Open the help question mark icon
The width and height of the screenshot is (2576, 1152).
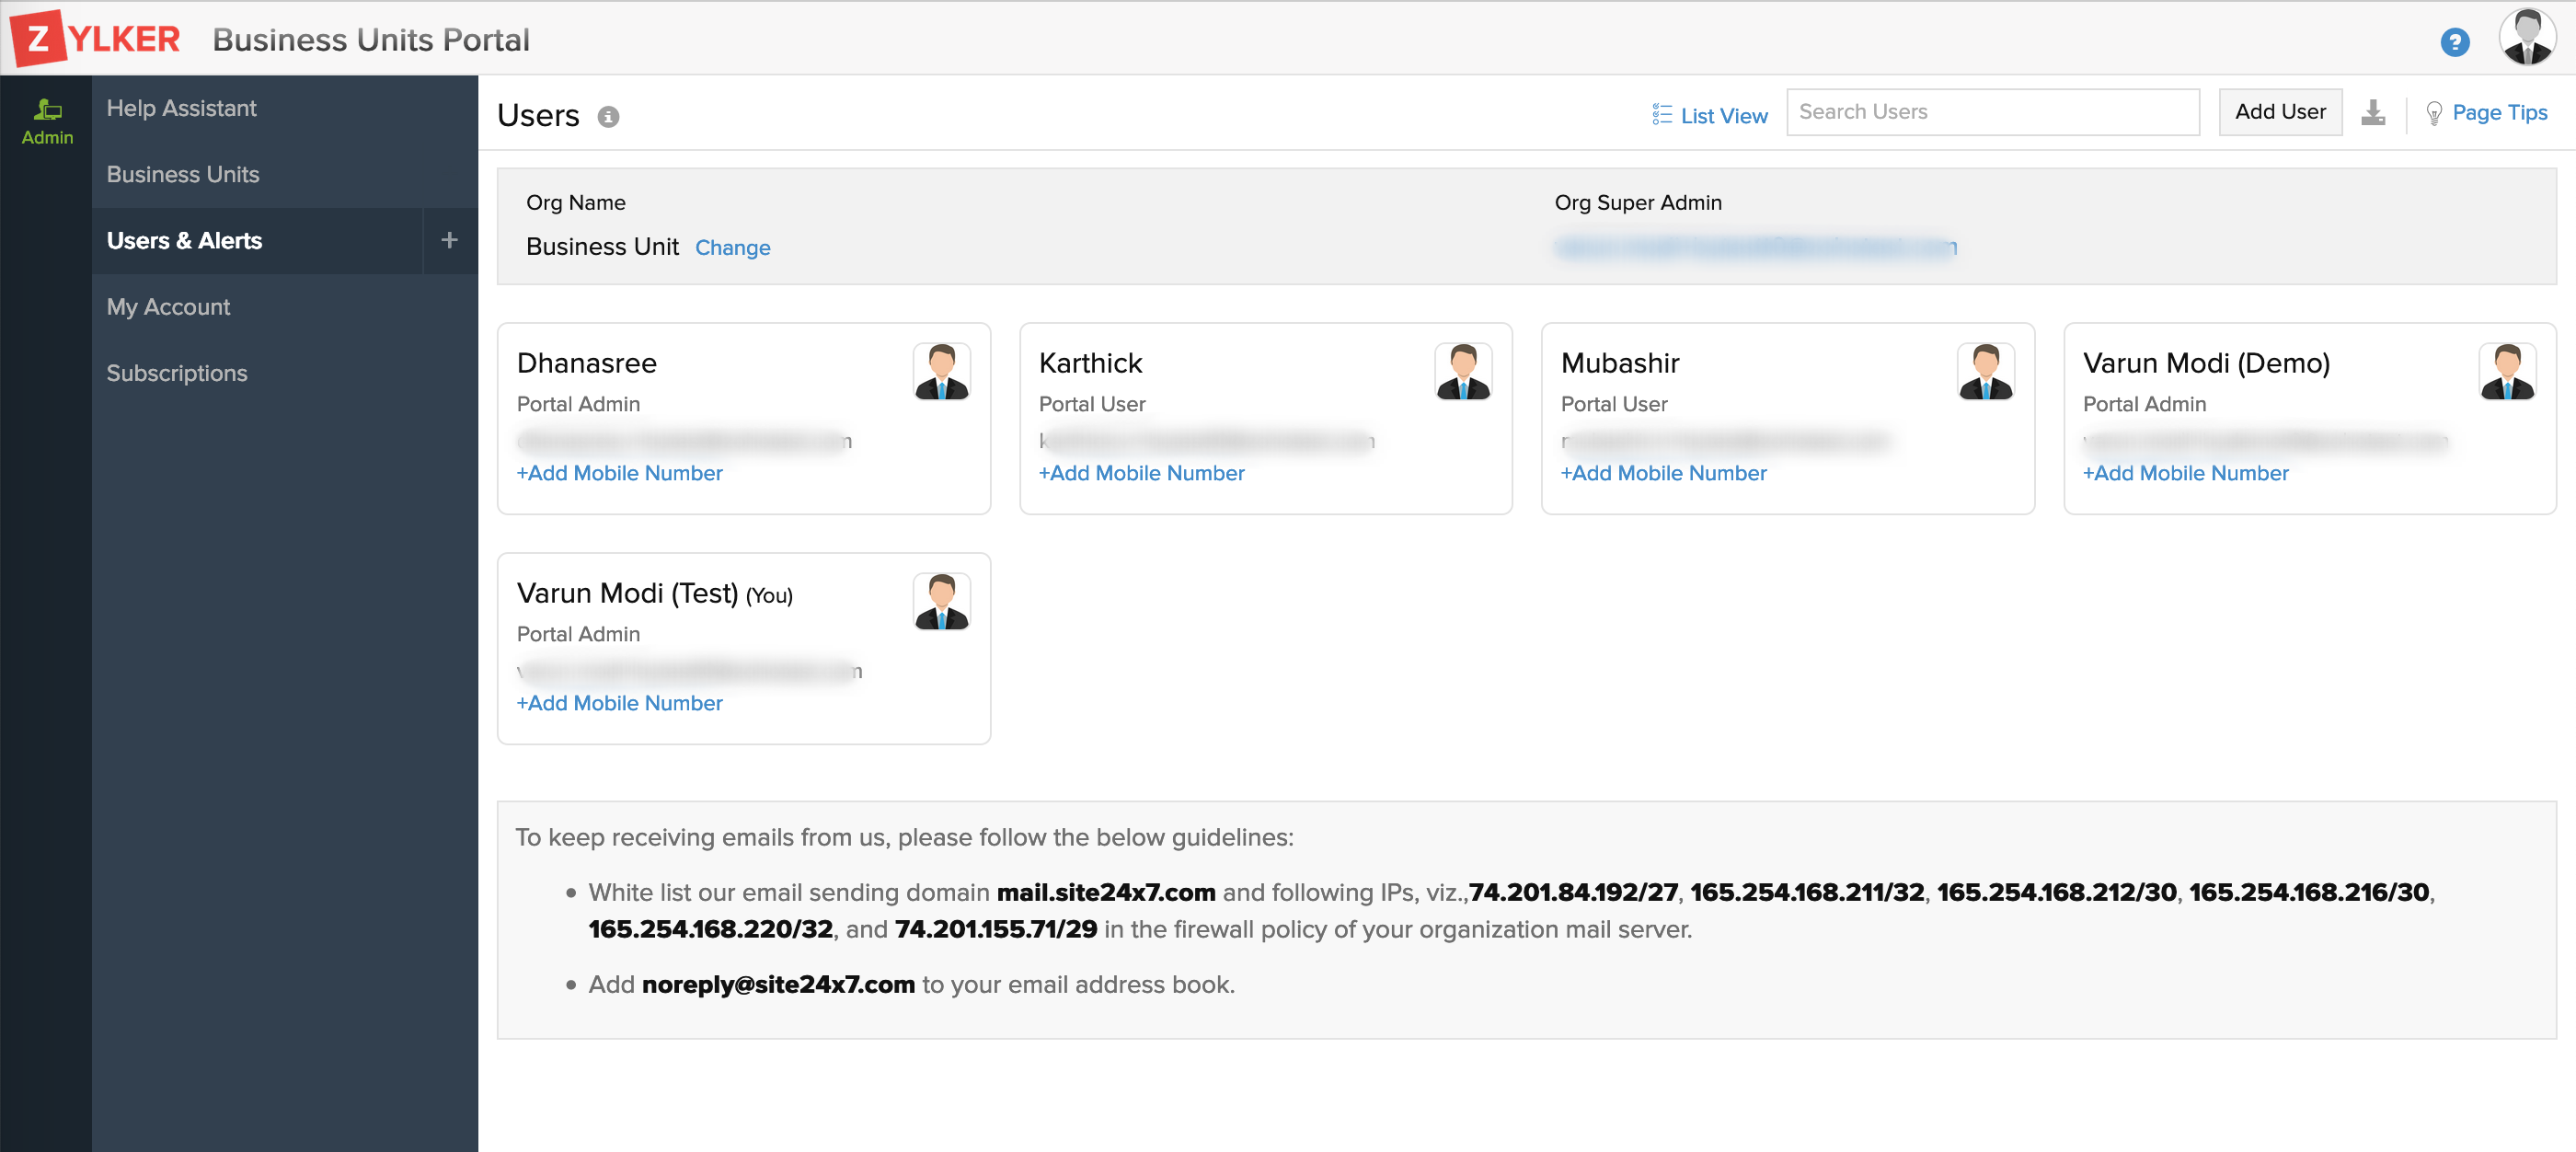coord(2455,41)
